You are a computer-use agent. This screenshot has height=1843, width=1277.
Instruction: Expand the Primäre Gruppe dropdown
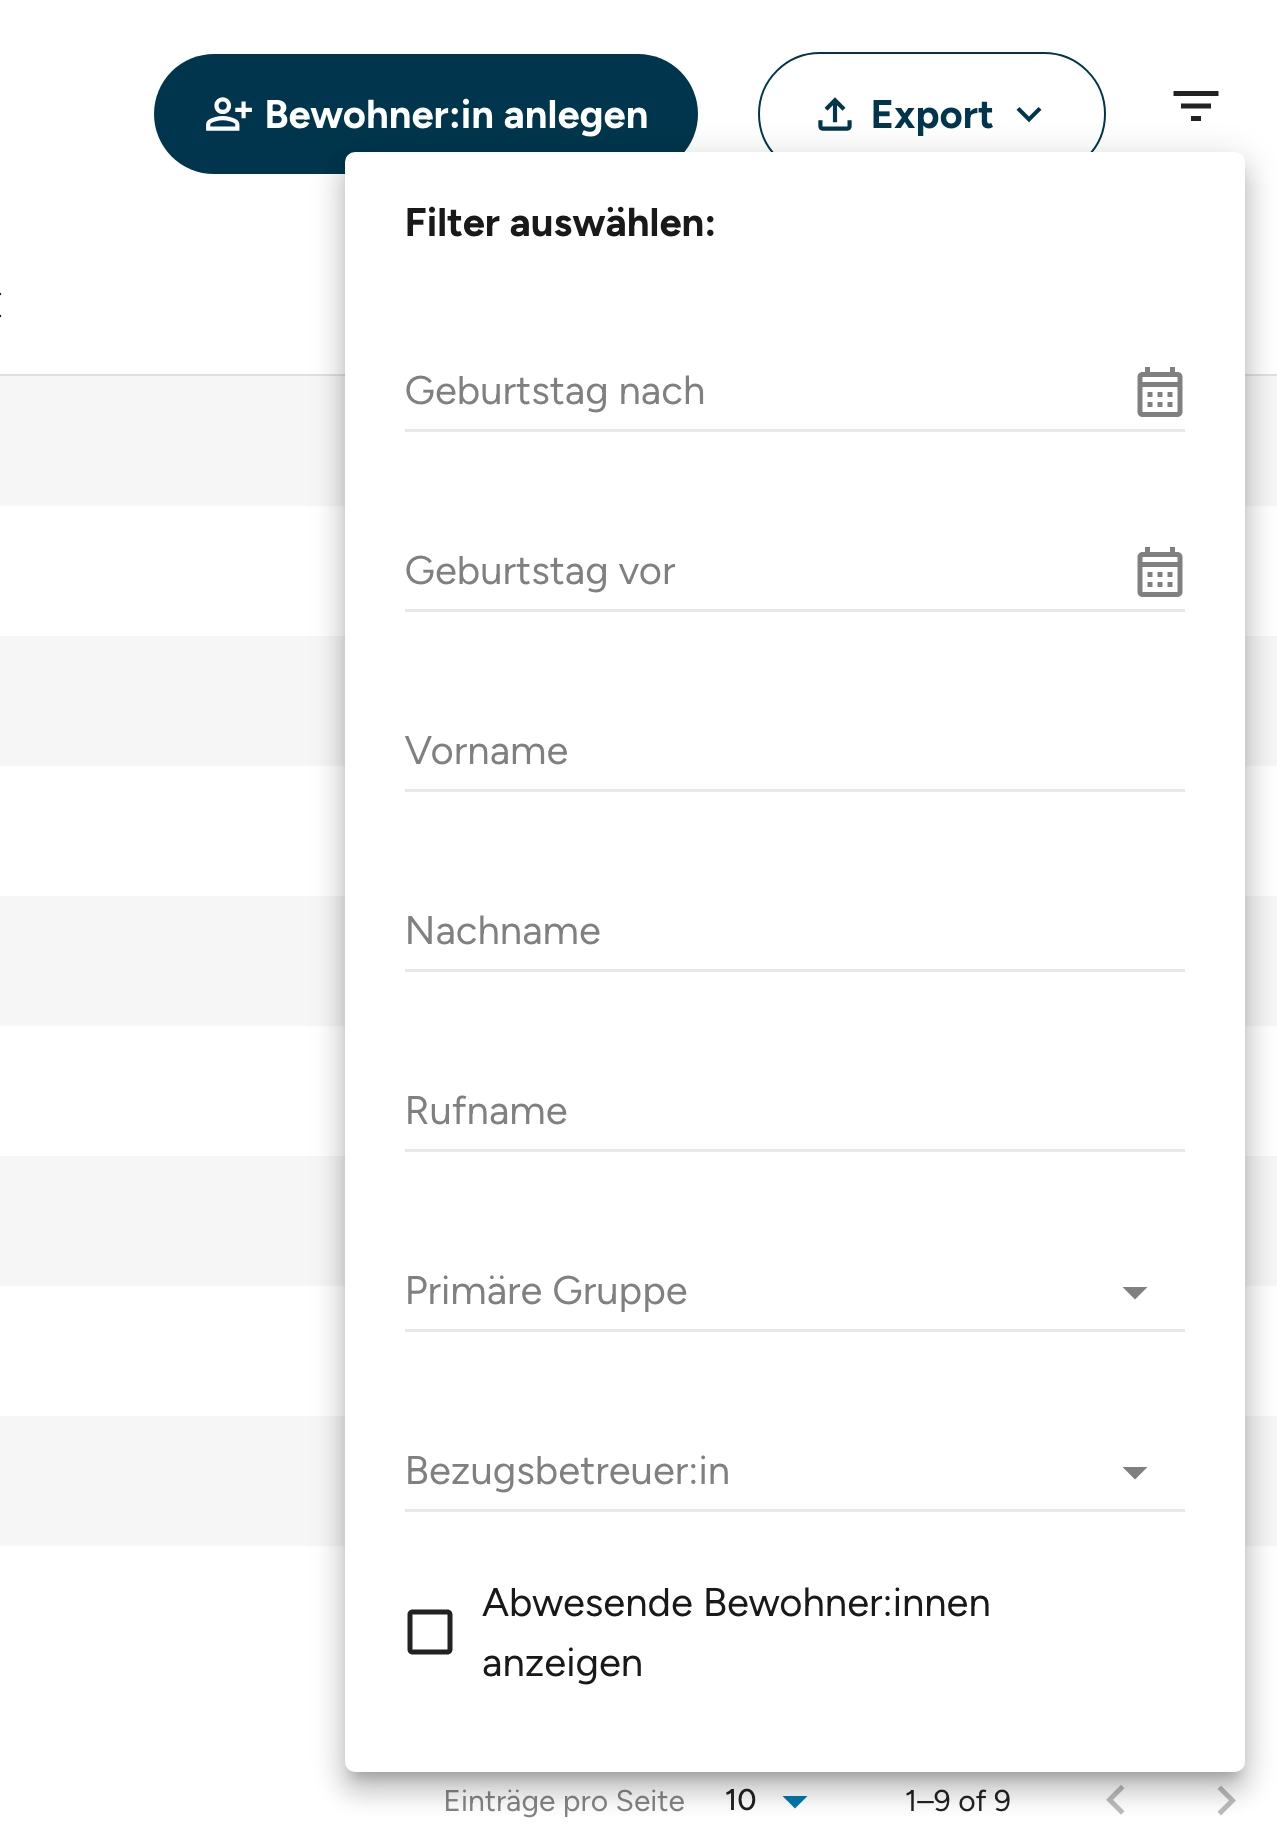pyautogui.click(x=1134, y=1292)
